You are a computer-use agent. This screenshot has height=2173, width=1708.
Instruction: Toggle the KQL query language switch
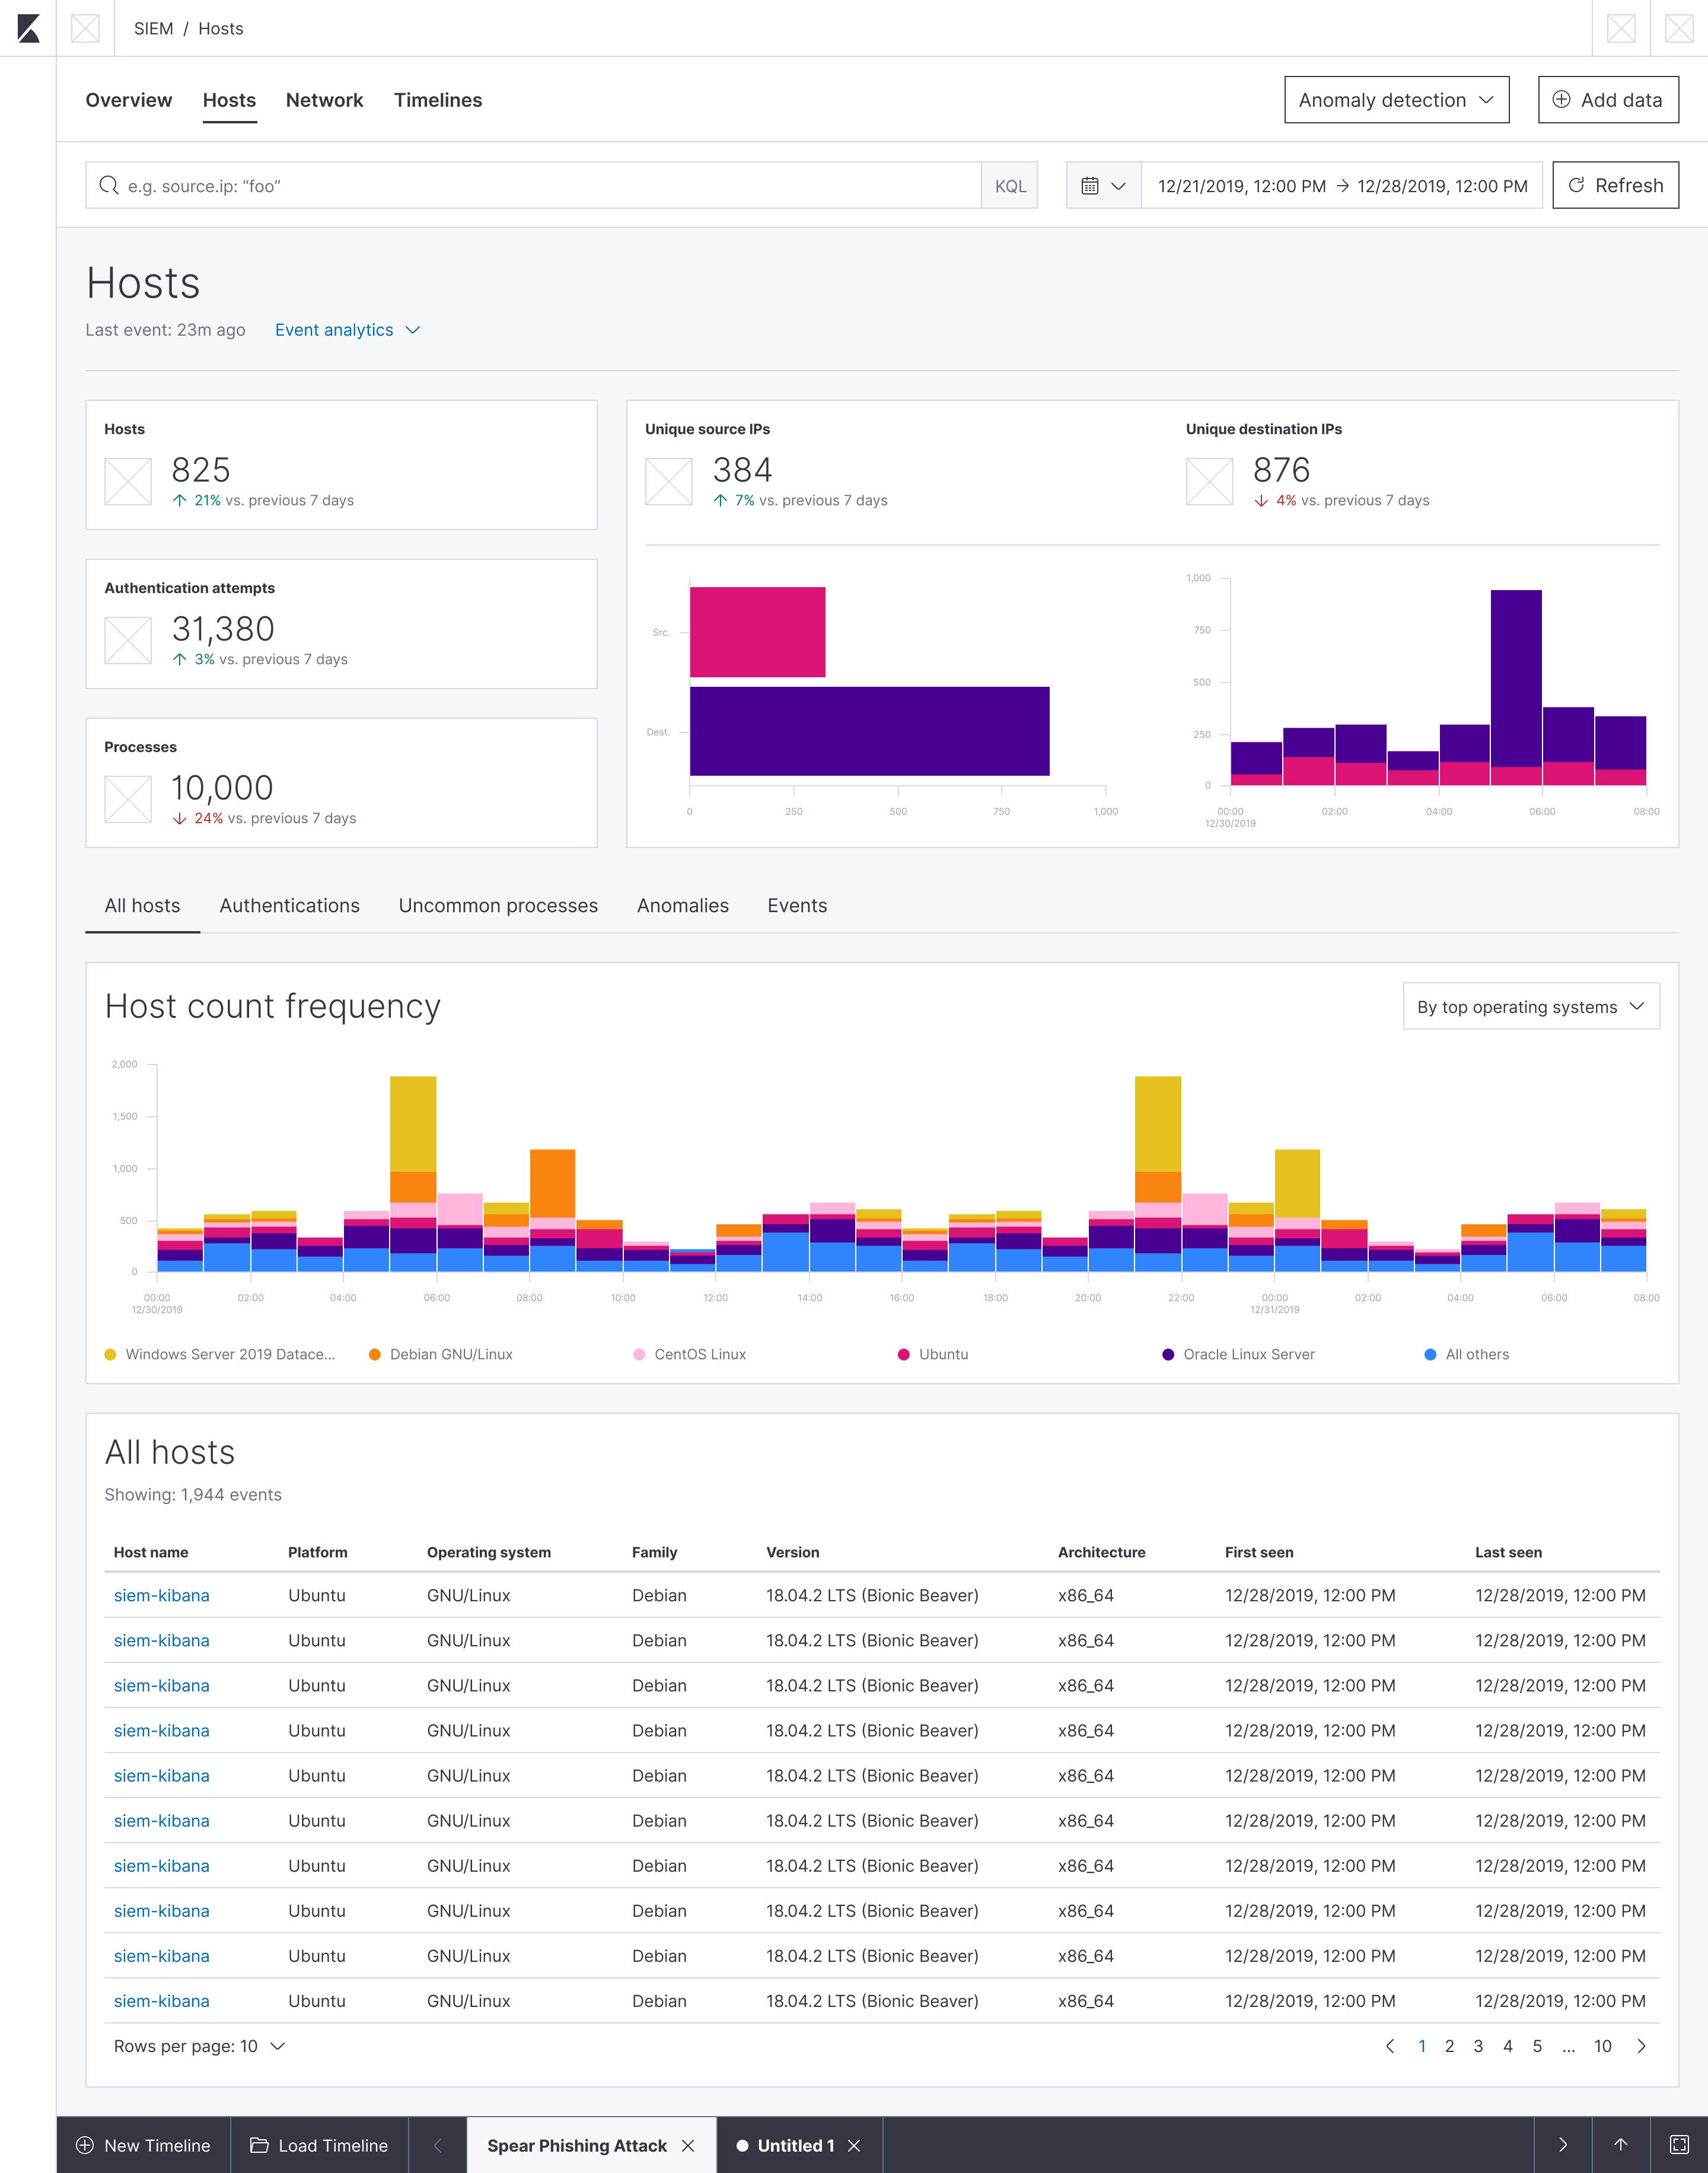1010,186
